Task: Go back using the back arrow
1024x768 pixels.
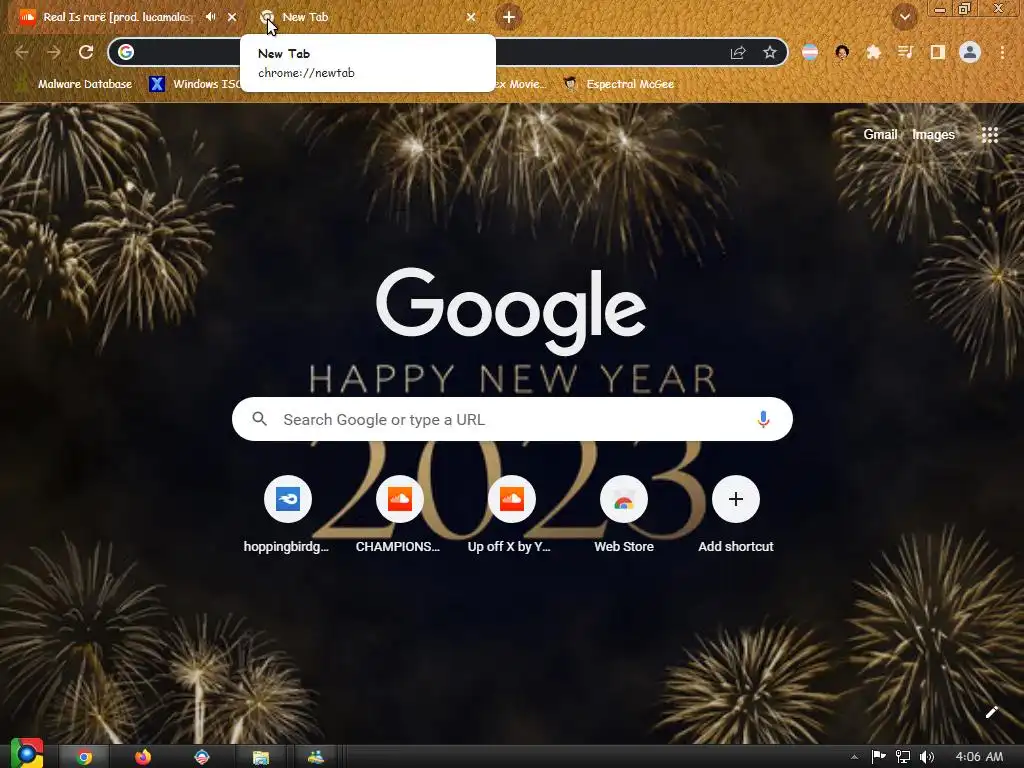Action: point(22,52)
